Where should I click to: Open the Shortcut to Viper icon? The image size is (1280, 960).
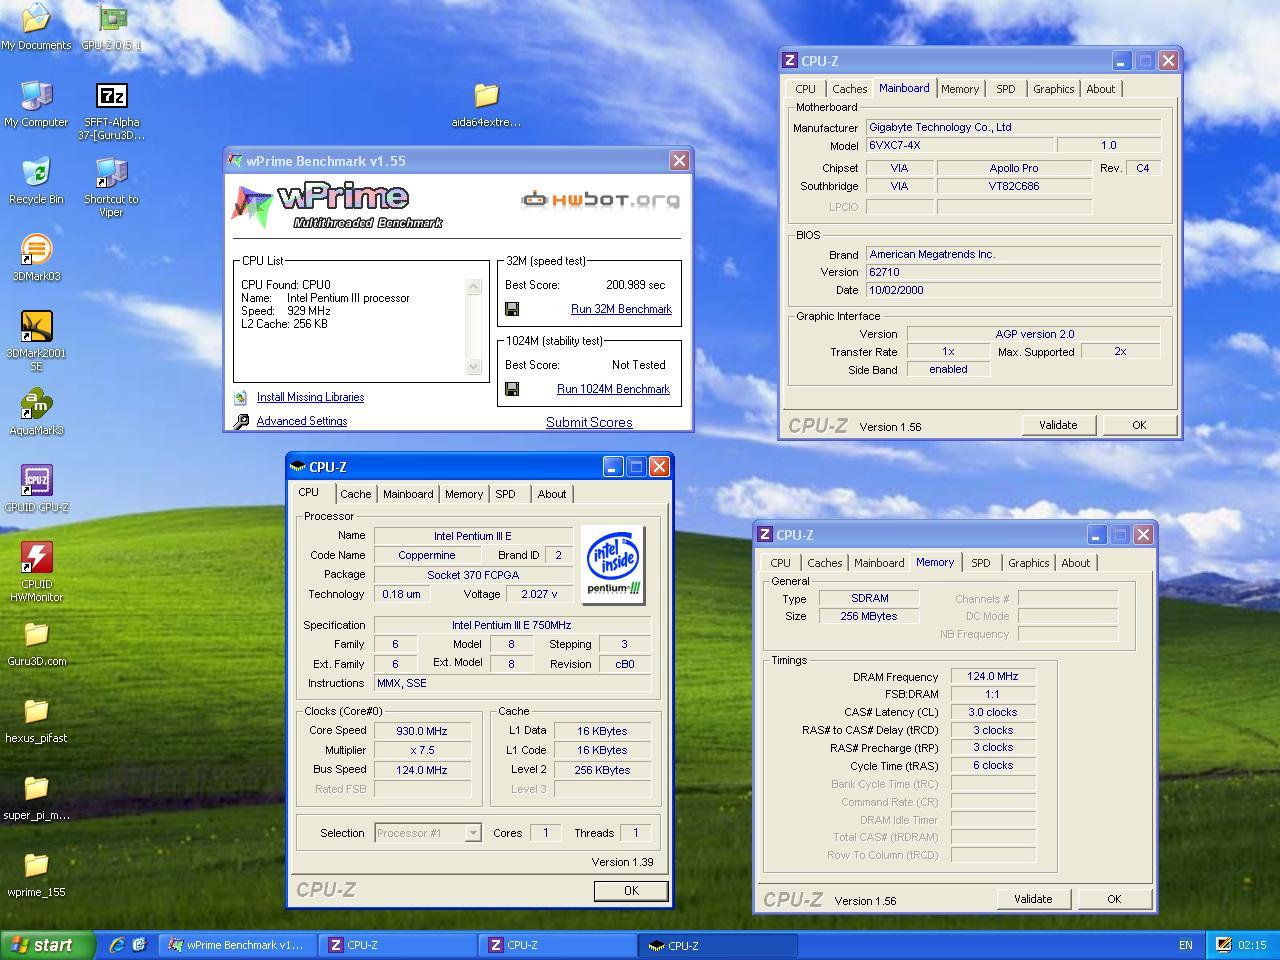point(111,187)
